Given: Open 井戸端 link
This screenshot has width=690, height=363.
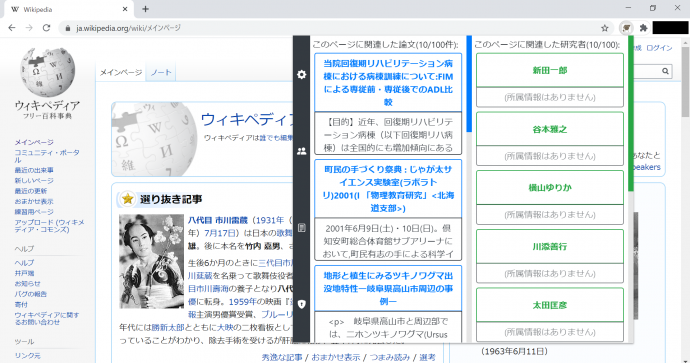Looking at the screenshot, I should click(24, 273).
